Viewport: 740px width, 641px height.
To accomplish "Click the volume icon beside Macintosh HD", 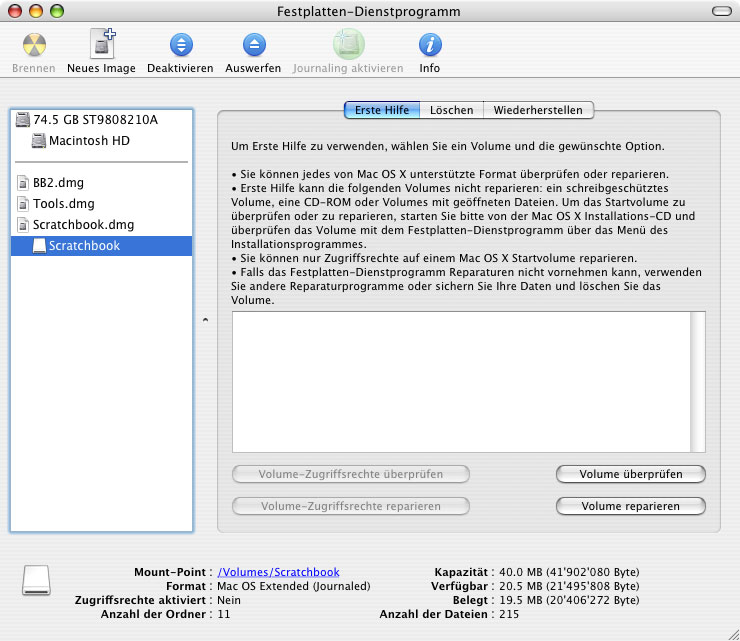I will coord(39,141).
